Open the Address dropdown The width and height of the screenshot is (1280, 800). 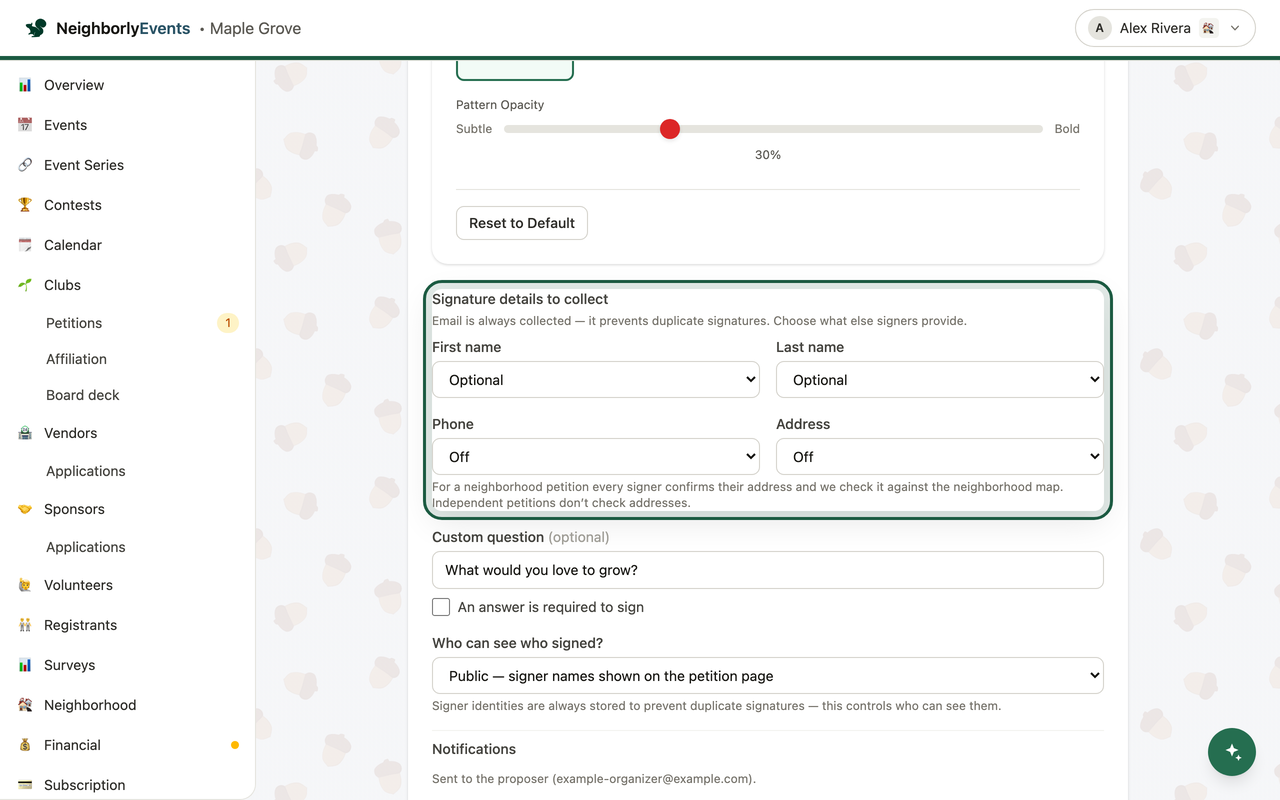(940, 457)
